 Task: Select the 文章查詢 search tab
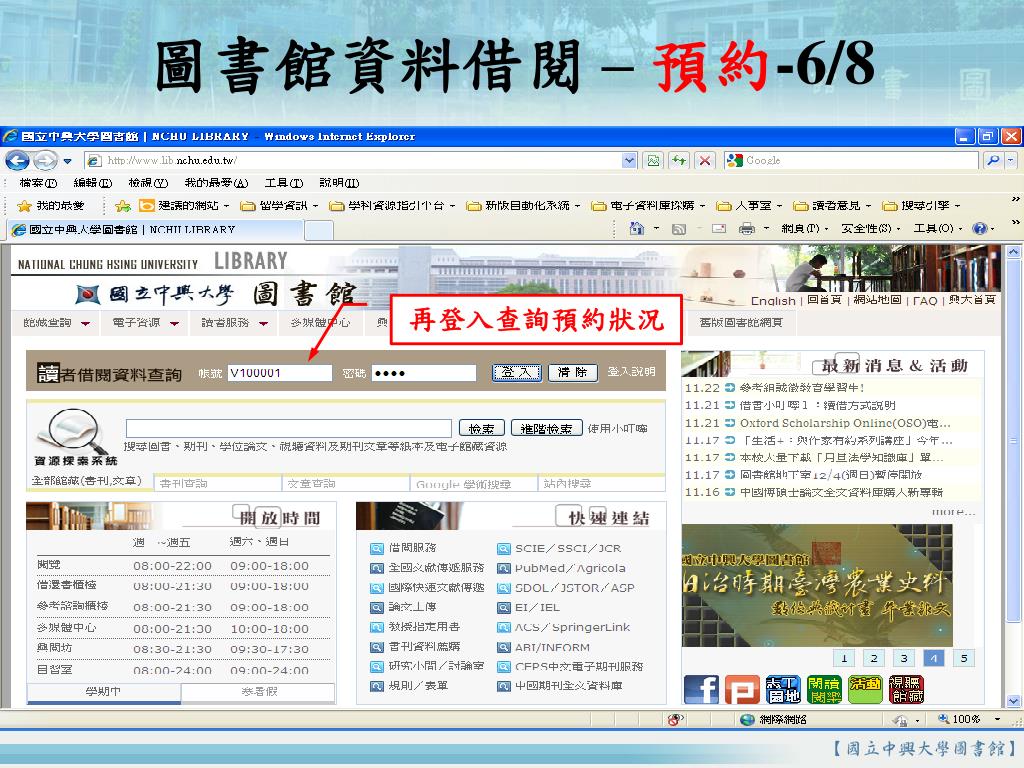[x=346, y=483]
